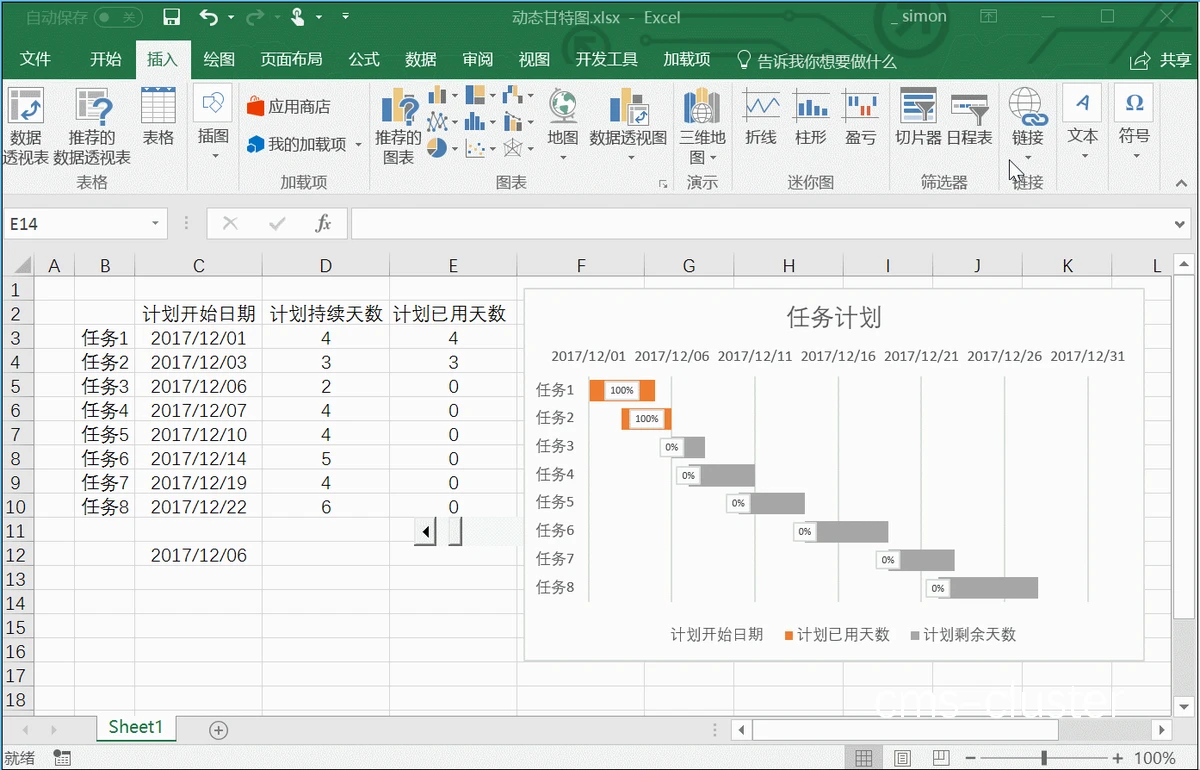
Task: Click the scroll bar control's left arrow
Action: click(425, 532)
